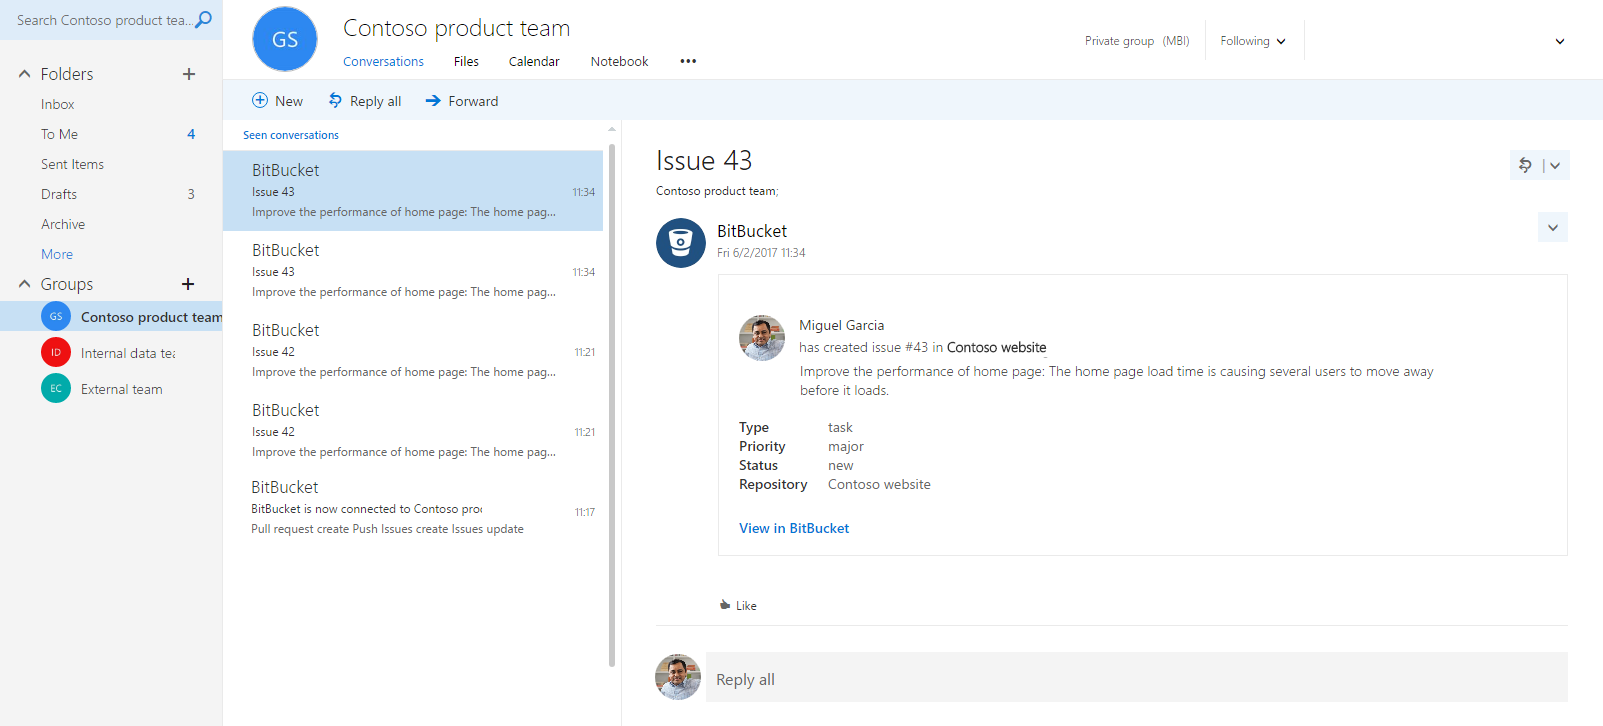Open BitBucket now connected conversation at 11:17
The image size is (1603, 726).
pos(413,508)
